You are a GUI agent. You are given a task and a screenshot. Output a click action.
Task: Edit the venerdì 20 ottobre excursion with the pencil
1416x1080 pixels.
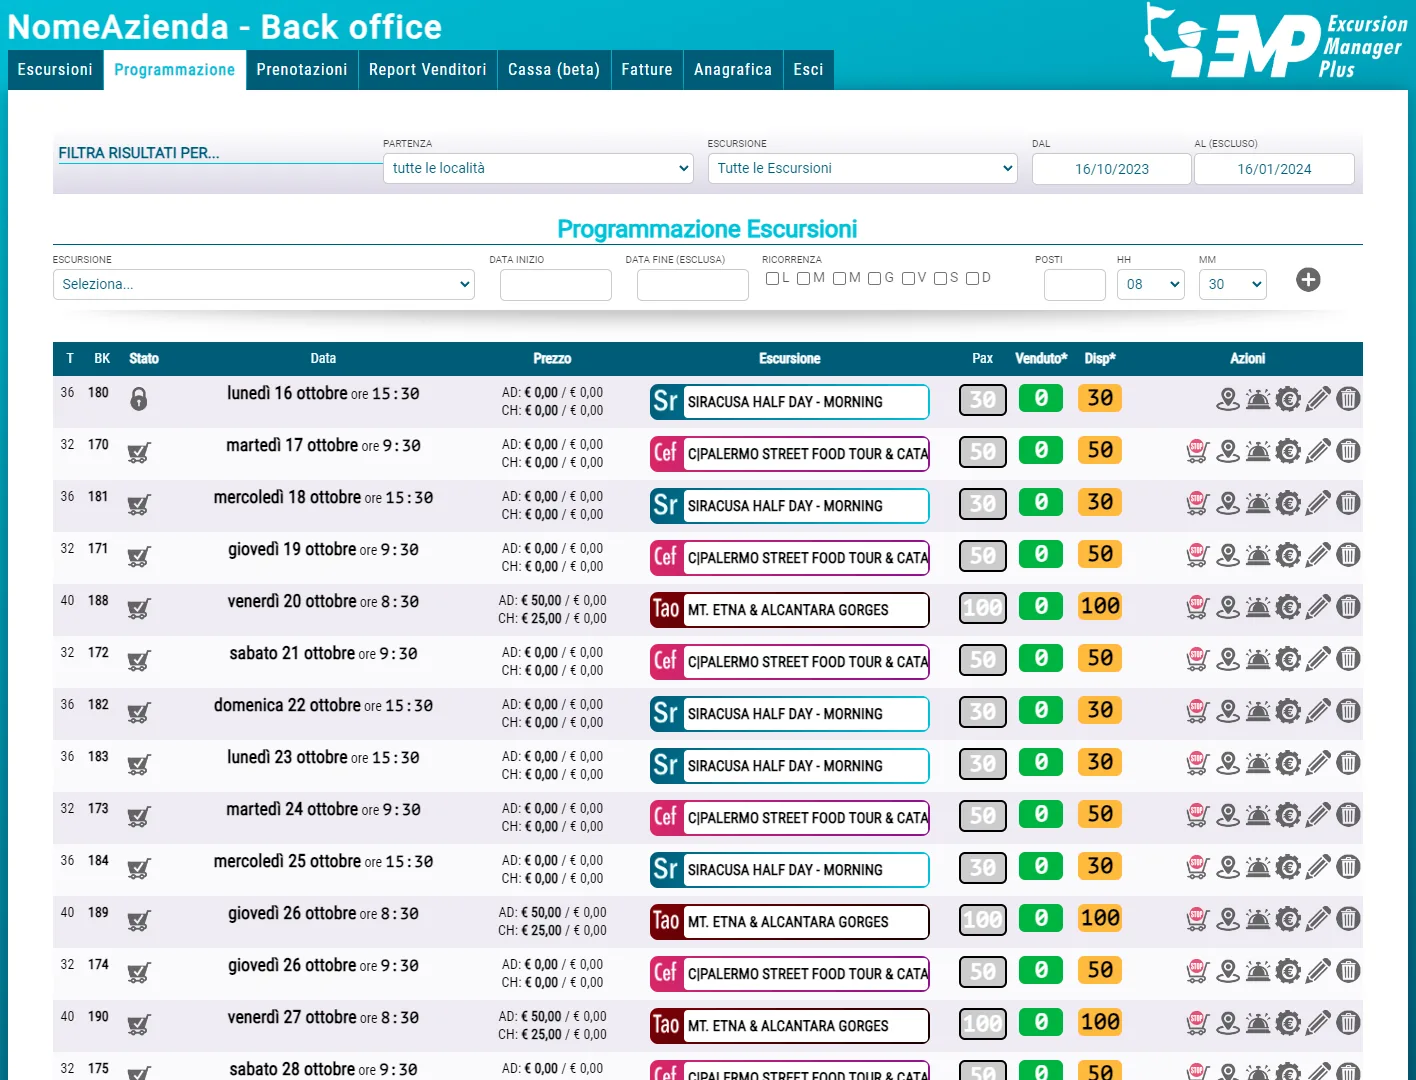(1318, 607)
